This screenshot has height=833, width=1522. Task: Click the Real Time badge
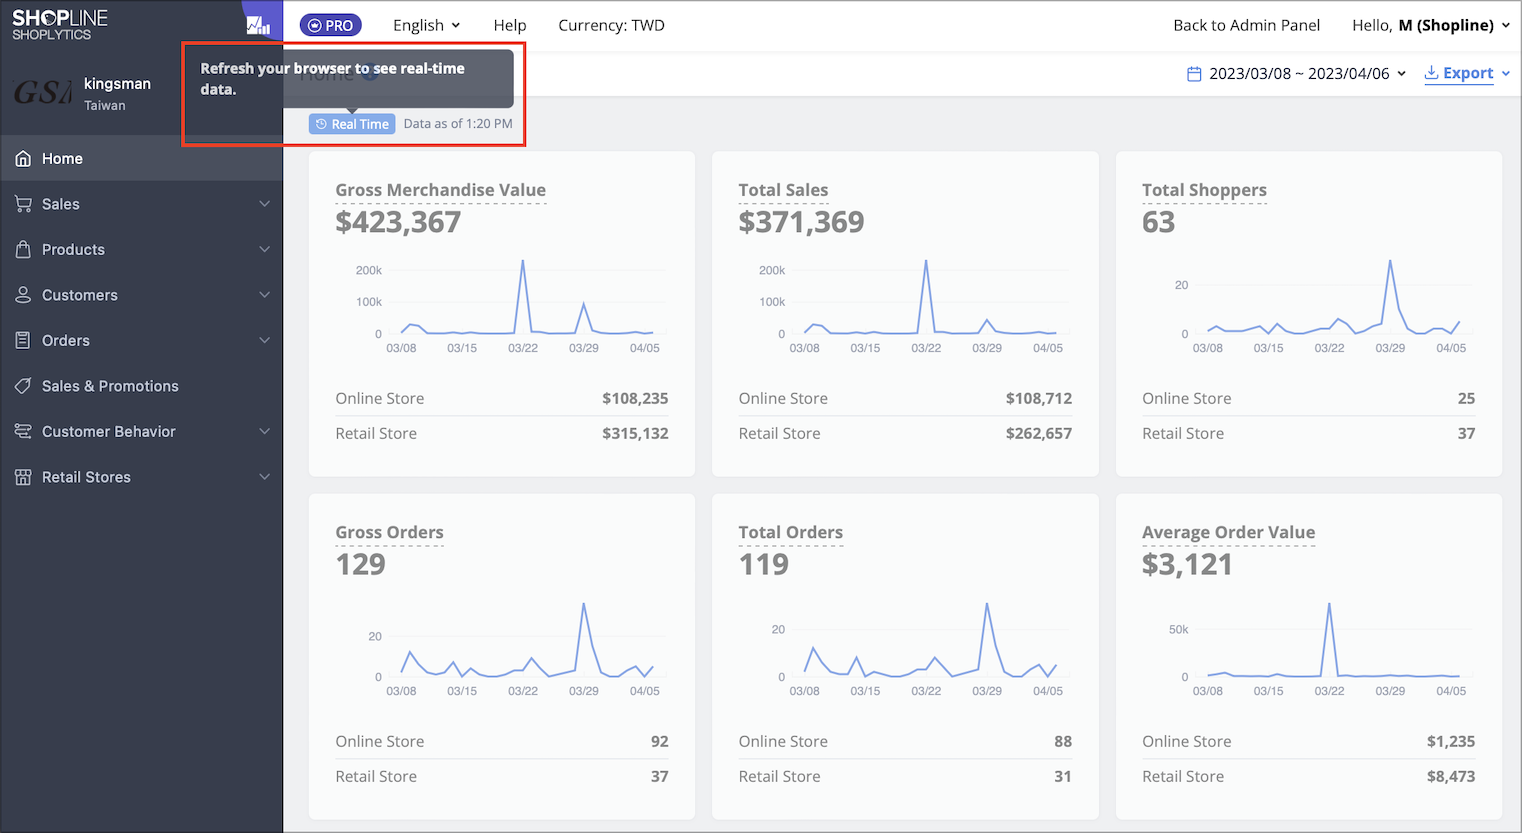click(x=352, y=124)
